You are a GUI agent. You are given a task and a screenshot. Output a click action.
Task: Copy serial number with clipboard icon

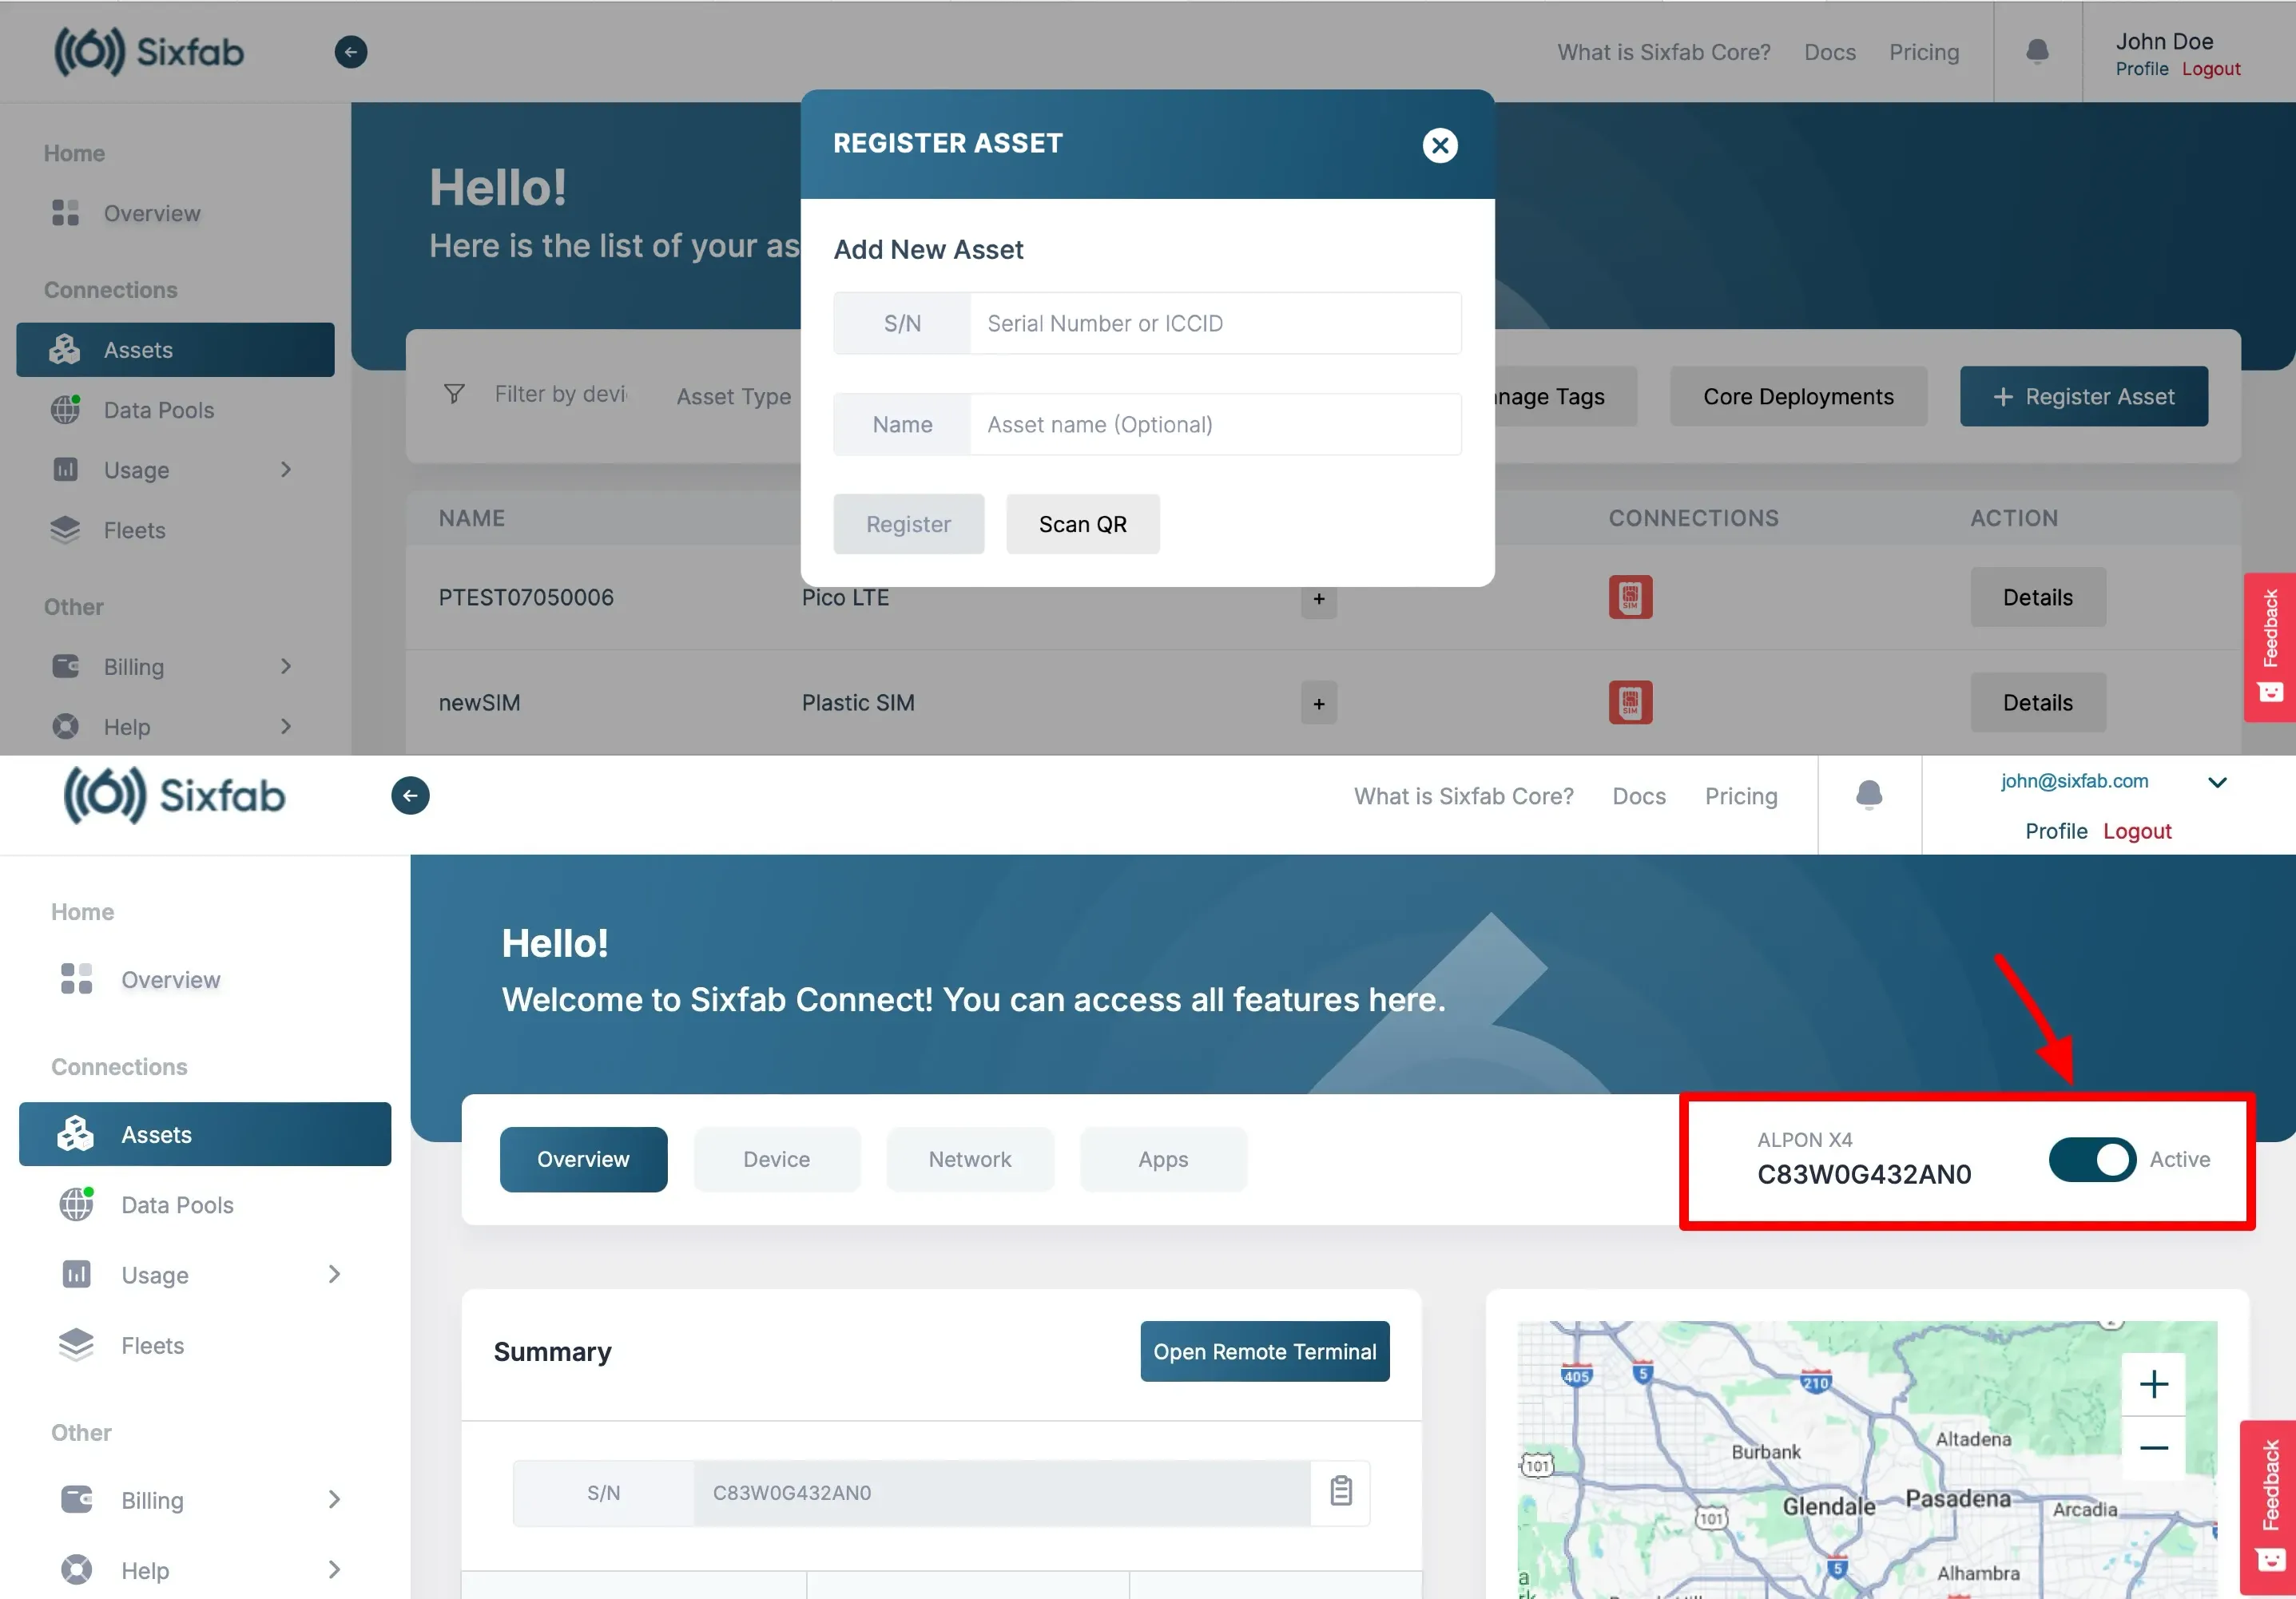click(x=1341, y=1490)
